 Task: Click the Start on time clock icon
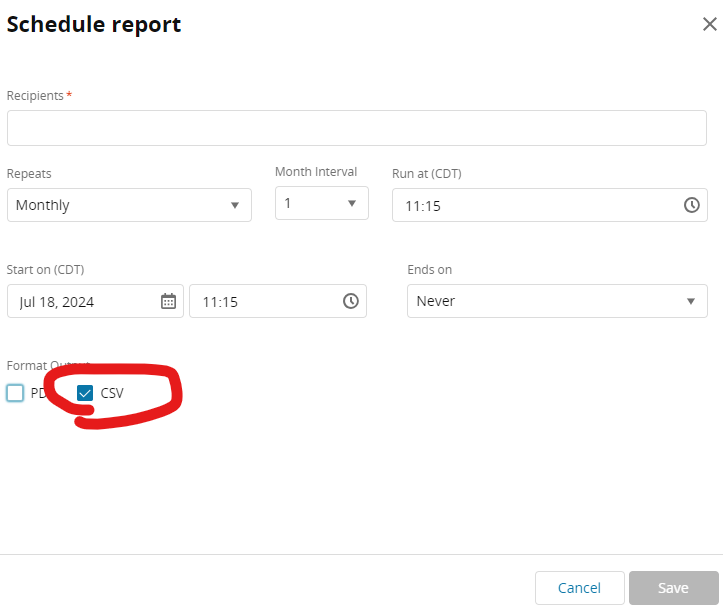tap(351, 301)
